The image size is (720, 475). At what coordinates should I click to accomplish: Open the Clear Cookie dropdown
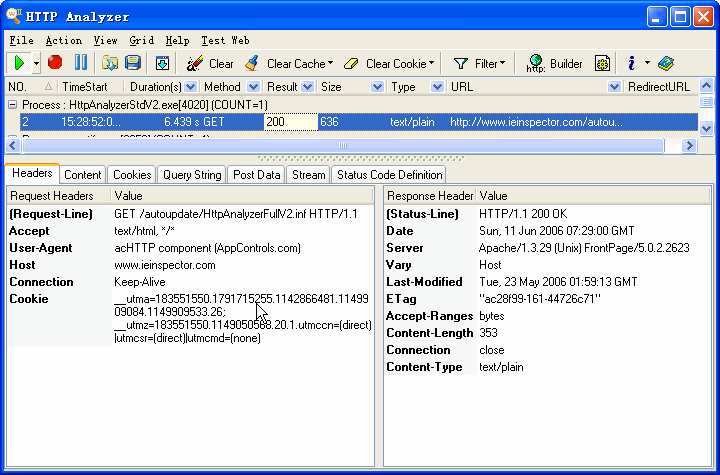click(x=390, y=63)
